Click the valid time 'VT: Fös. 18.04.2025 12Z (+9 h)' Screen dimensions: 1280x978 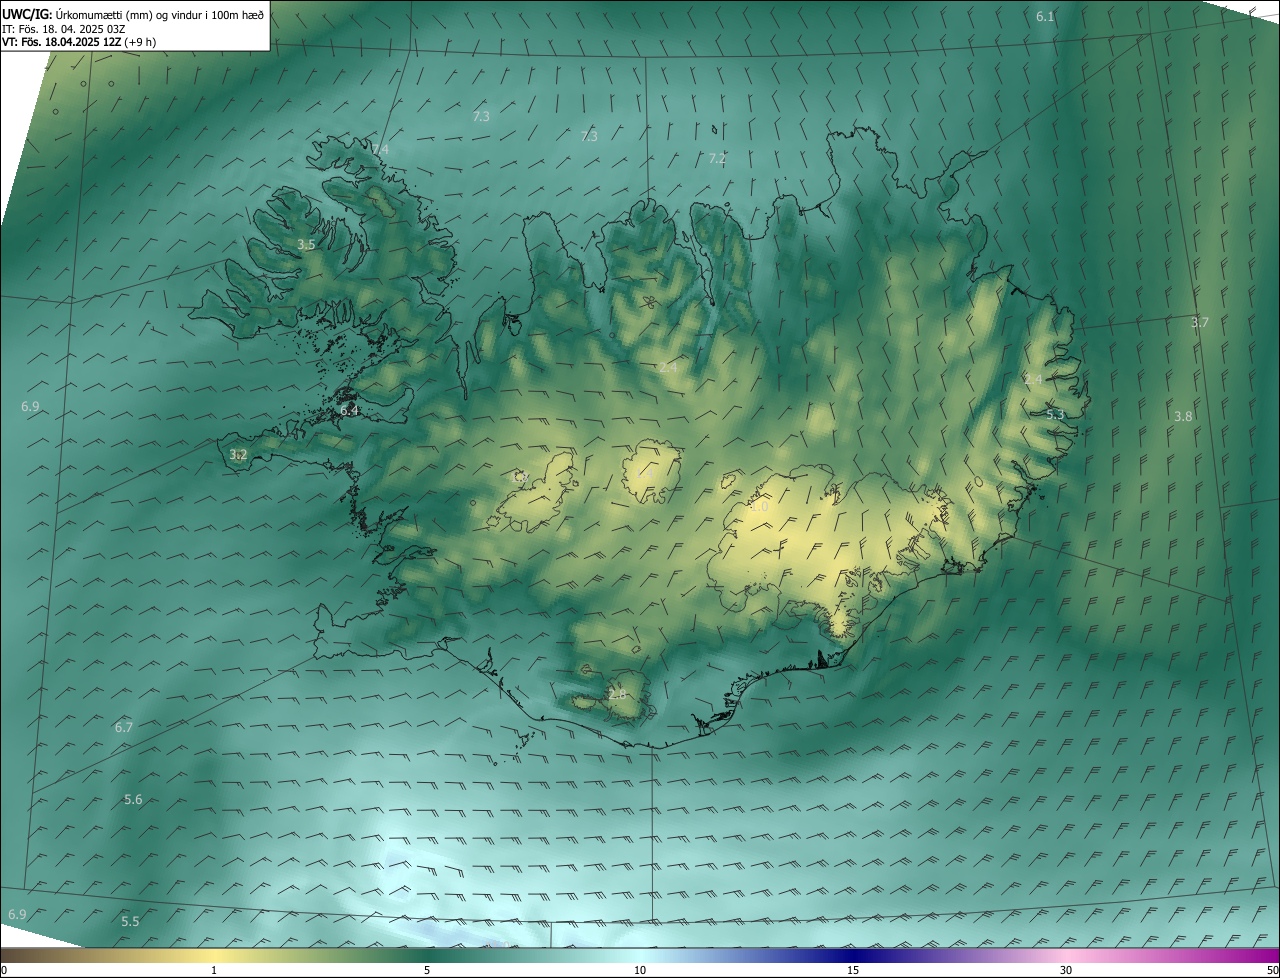pyautogui.click(x=79, y=42)
